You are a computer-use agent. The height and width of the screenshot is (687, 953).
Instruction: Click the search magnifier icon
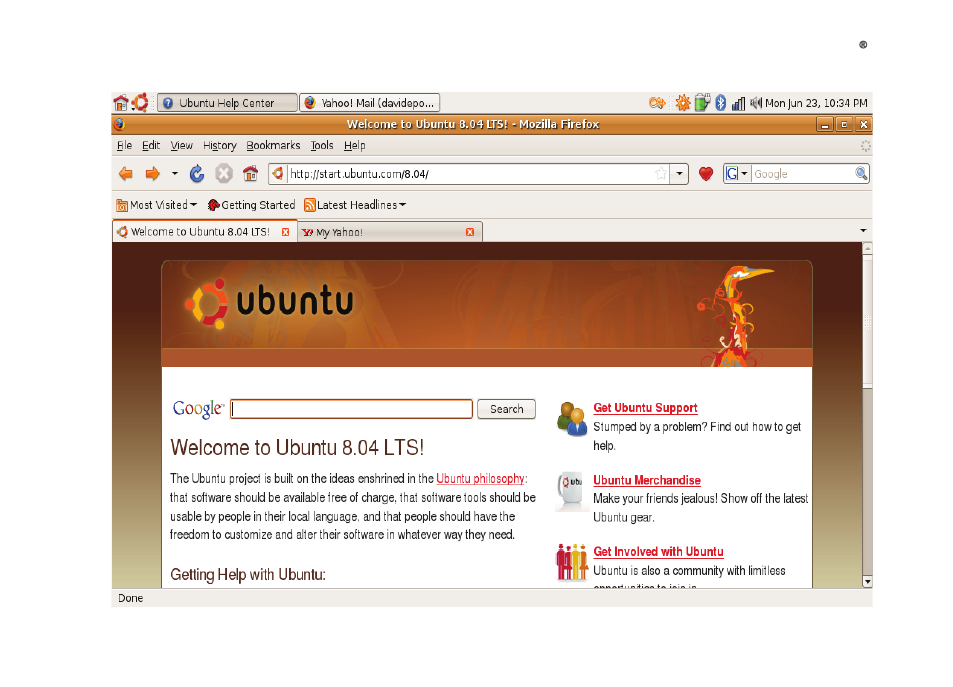click(x=861, y=174)
